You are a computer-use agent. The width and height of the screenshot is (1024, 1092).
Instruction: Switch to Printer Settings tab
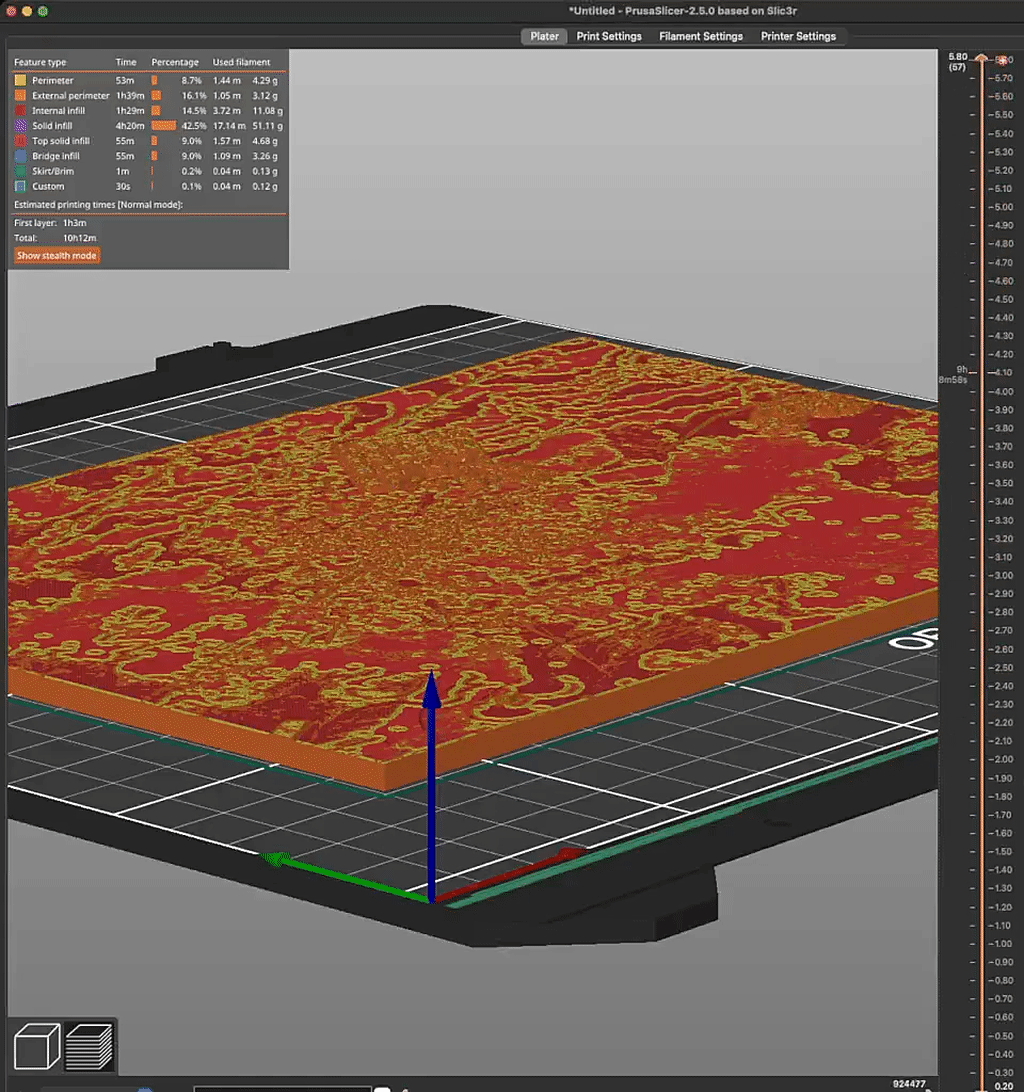tap(798, 36)
